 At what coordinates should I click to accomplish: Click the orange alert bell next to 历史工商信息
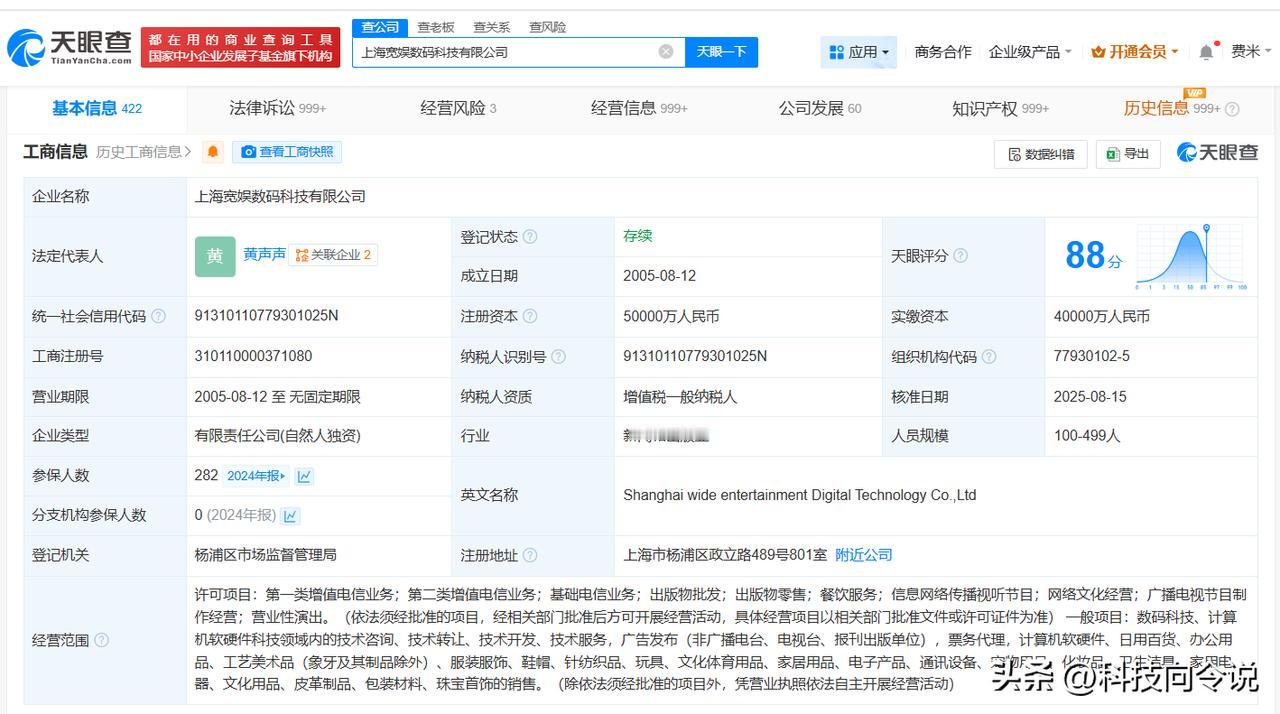click(212, 152)
